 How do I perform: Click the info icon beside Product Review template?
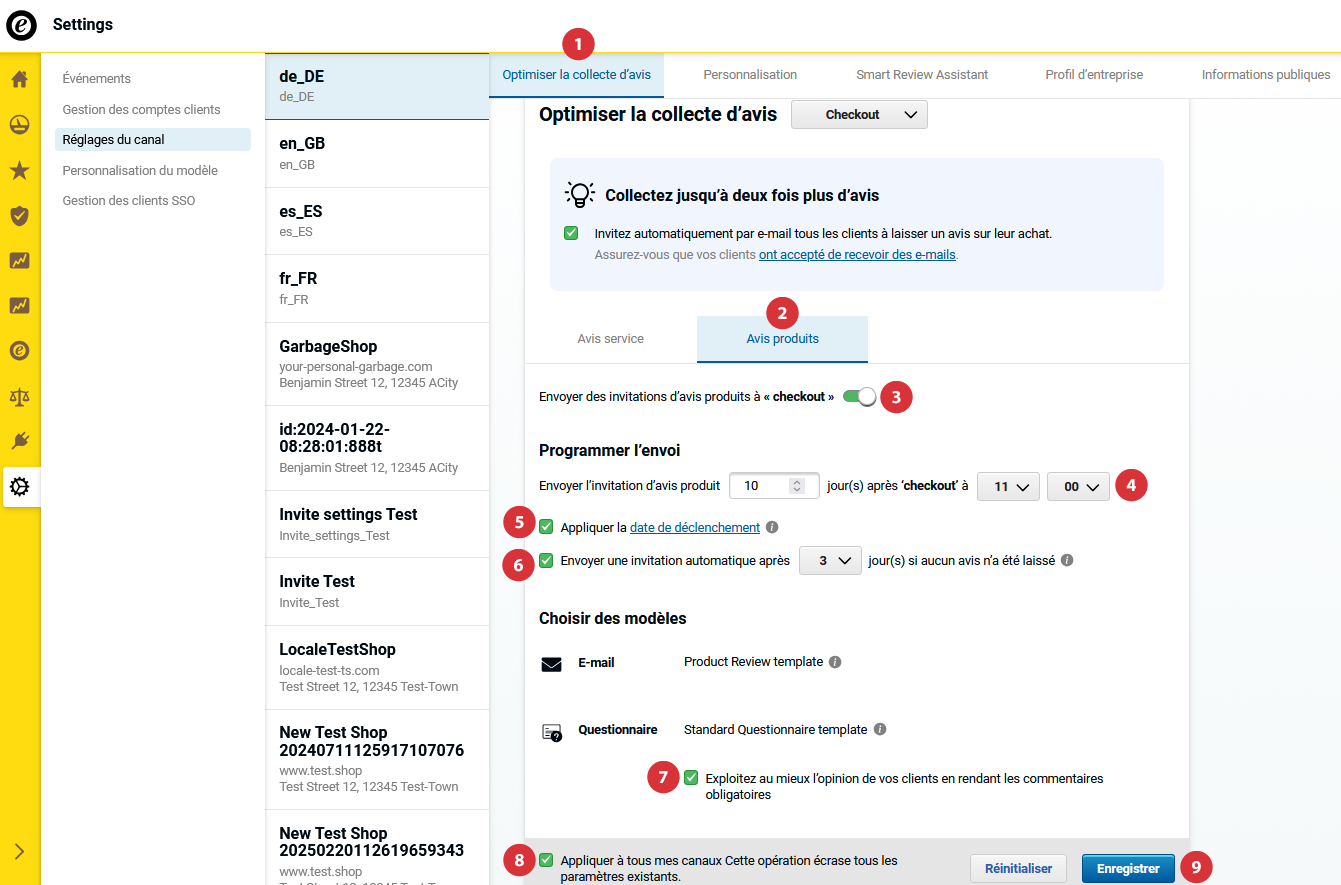click(x=835, y=662)
